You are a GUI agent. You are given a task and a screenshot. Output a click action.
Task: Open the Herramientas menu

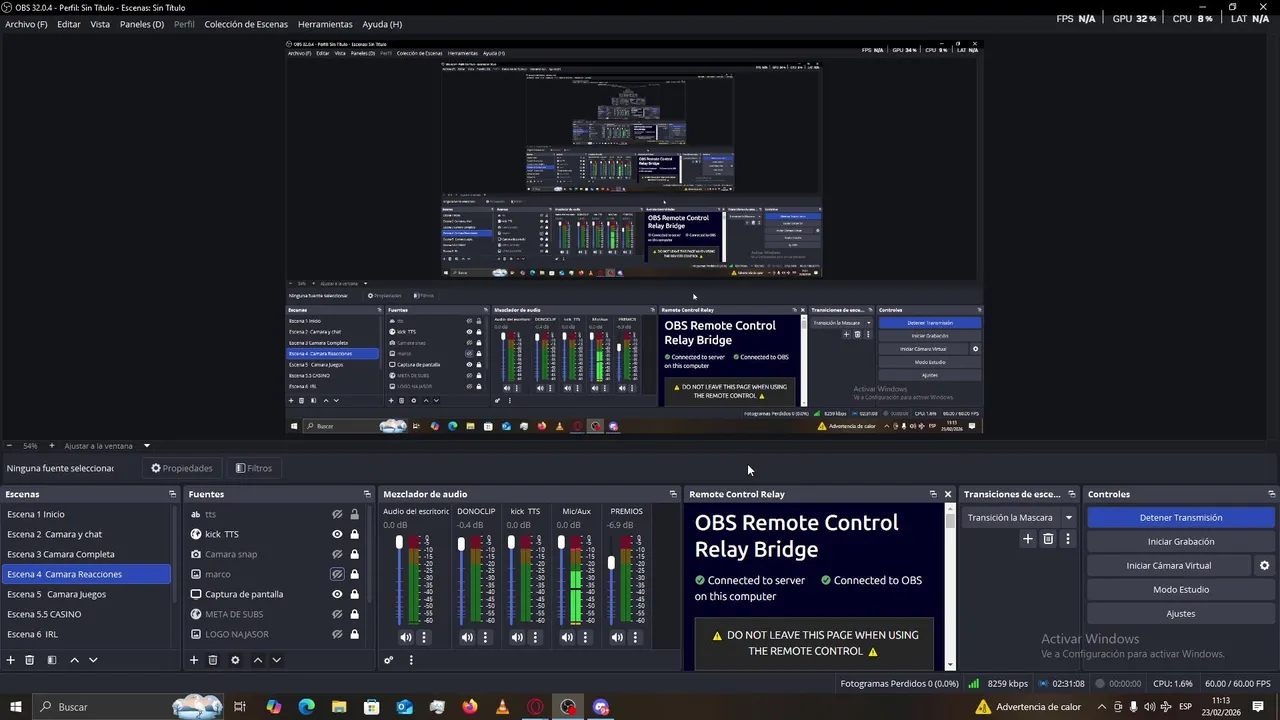(x=325, y=24)
